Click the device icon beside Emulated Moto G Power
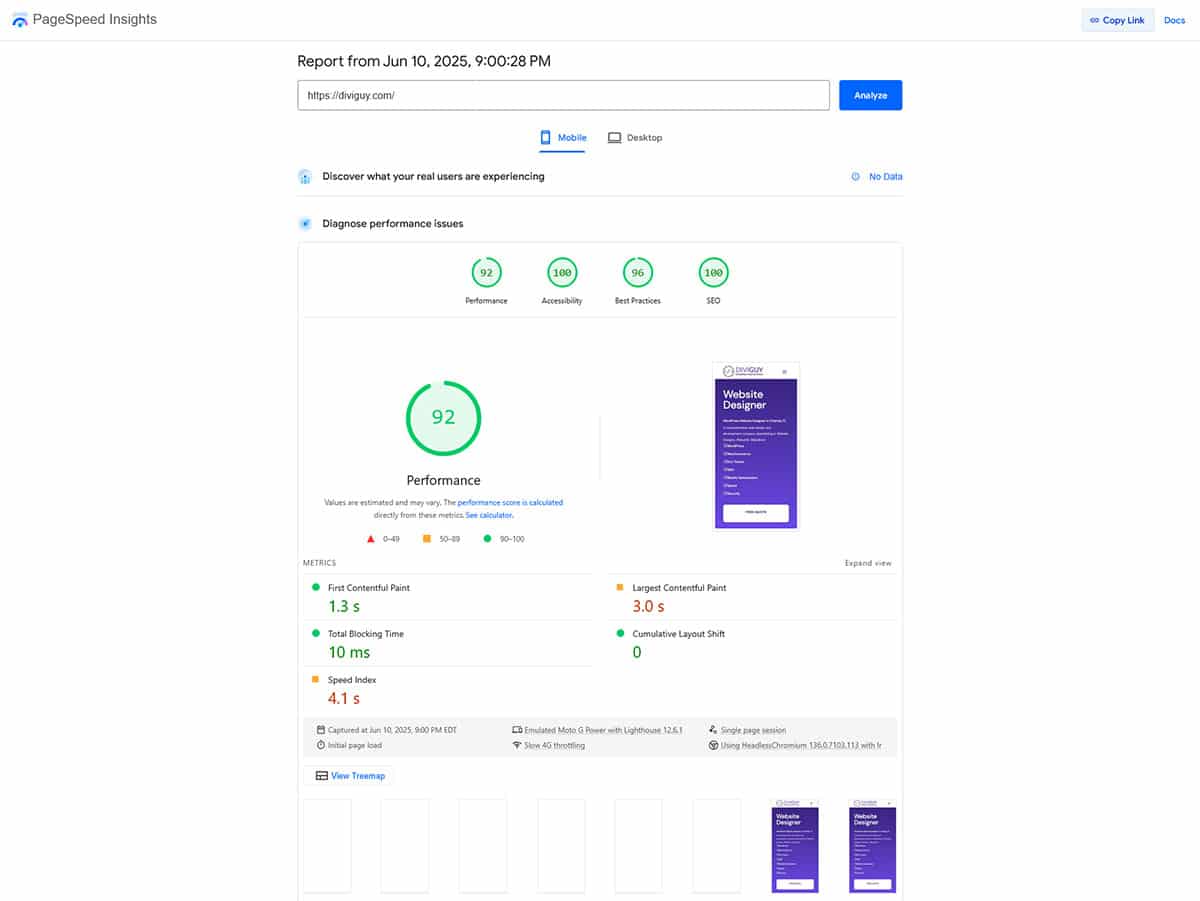This screenshot has height=901, width=1200. (x=517, y=730)
